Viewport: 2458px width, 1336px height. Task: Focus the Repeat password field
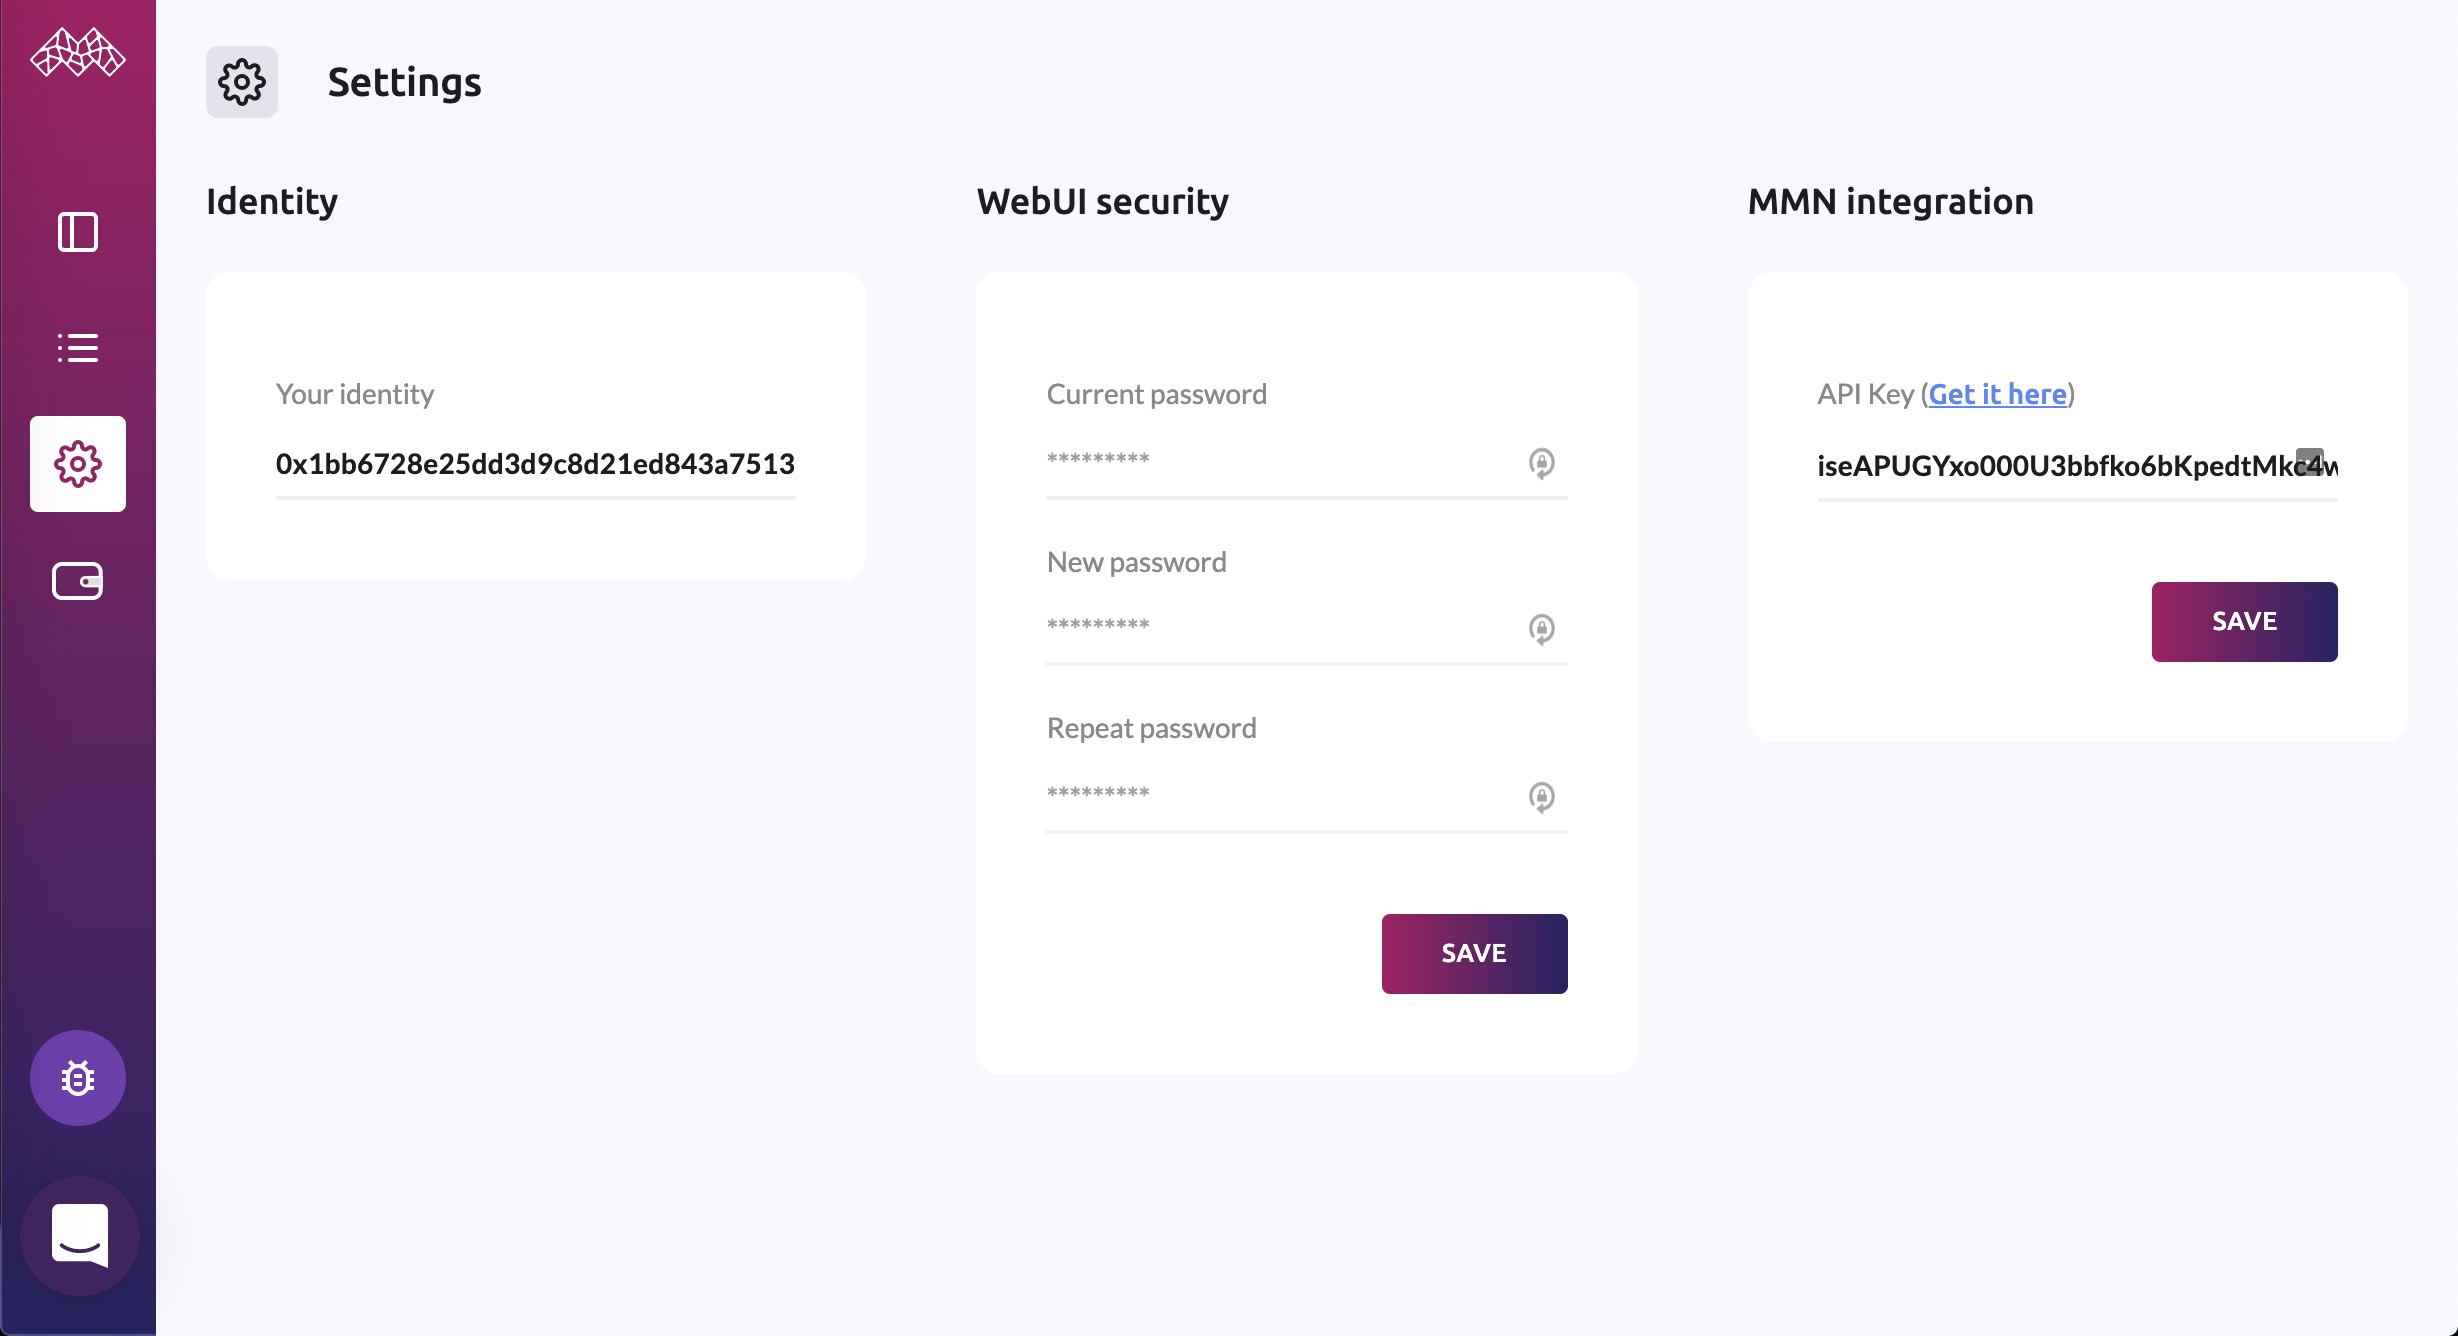(1306, 797)
